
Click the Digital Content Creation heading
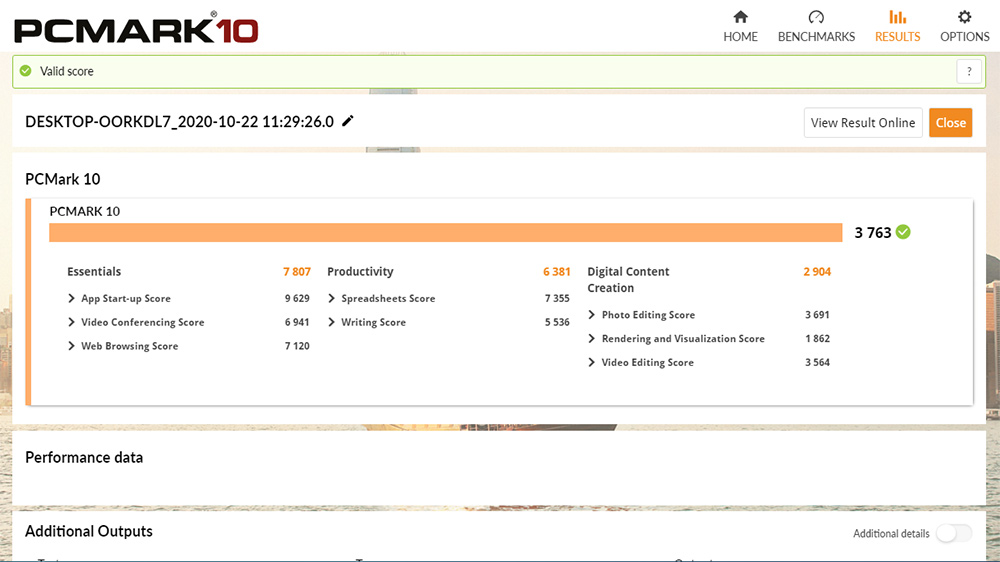628,279
